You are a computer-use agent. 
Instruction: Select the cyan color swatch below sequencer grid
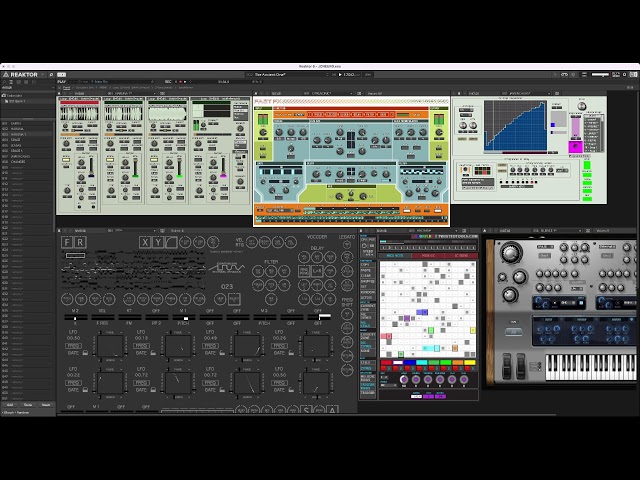click(x=422, y=362)
